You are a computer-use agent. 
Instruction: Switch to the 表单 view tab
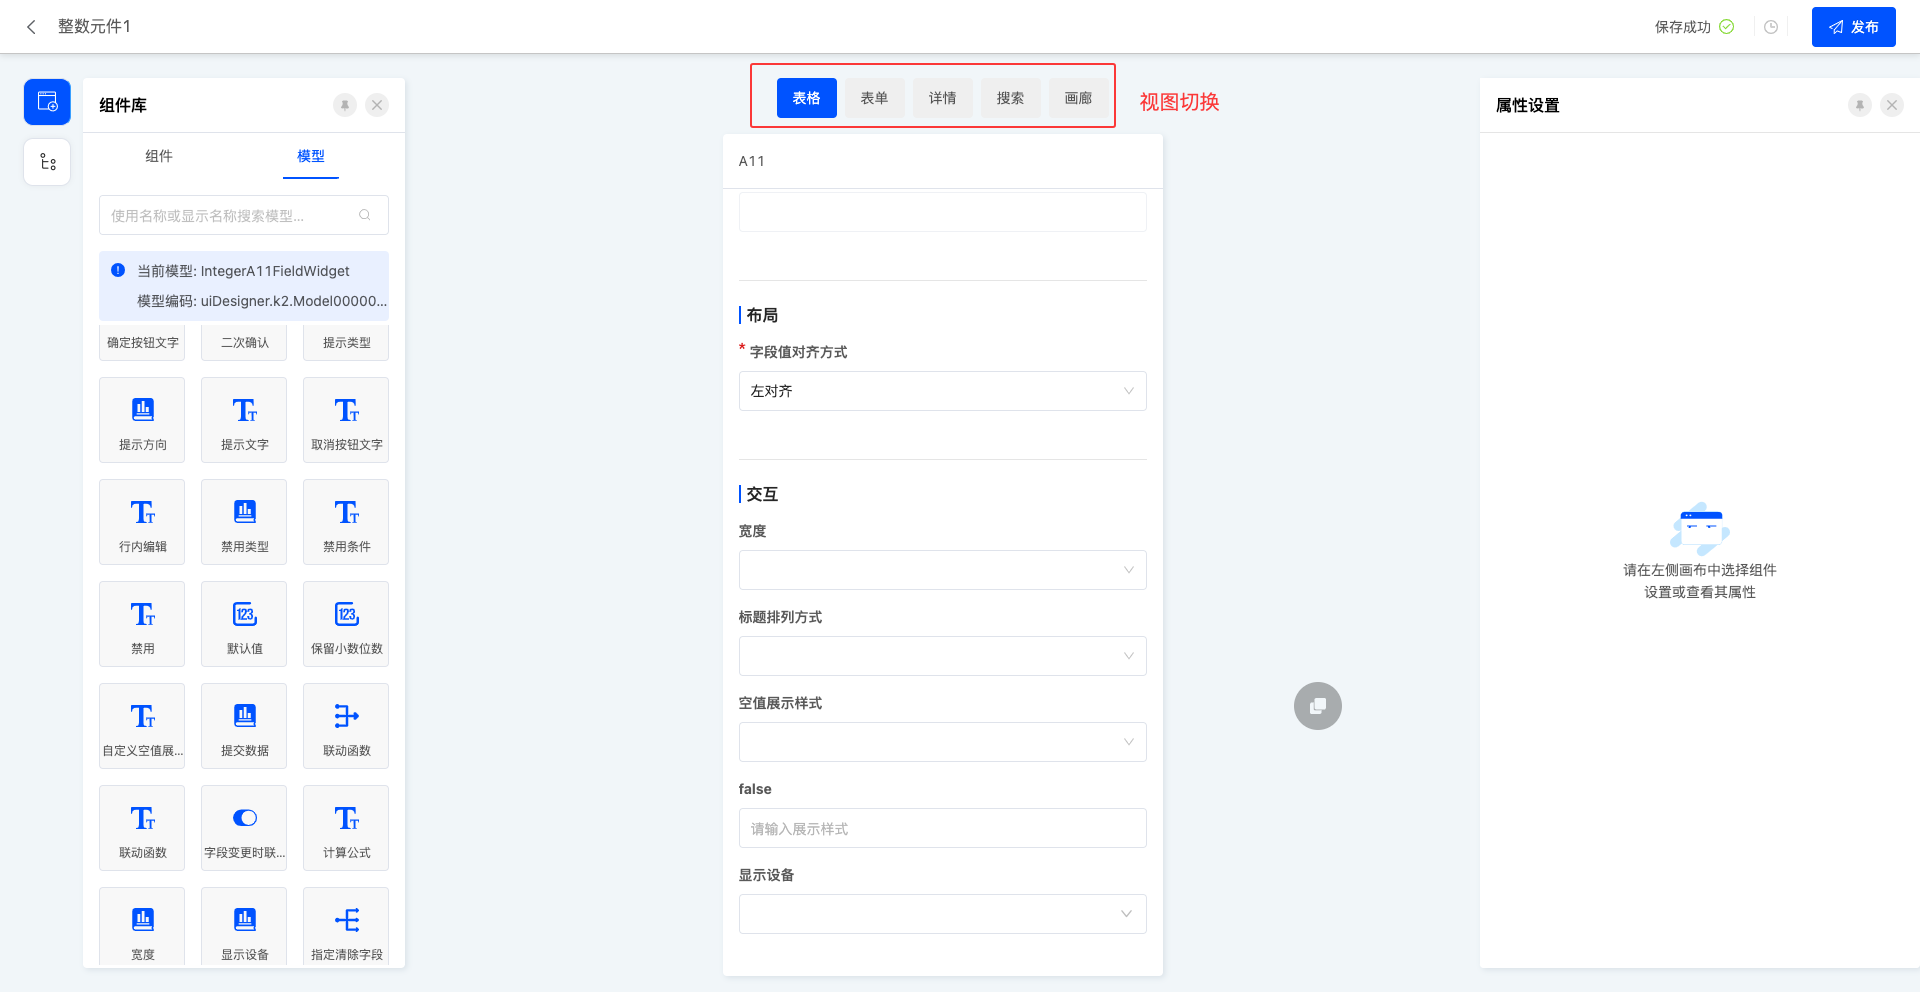874,98
